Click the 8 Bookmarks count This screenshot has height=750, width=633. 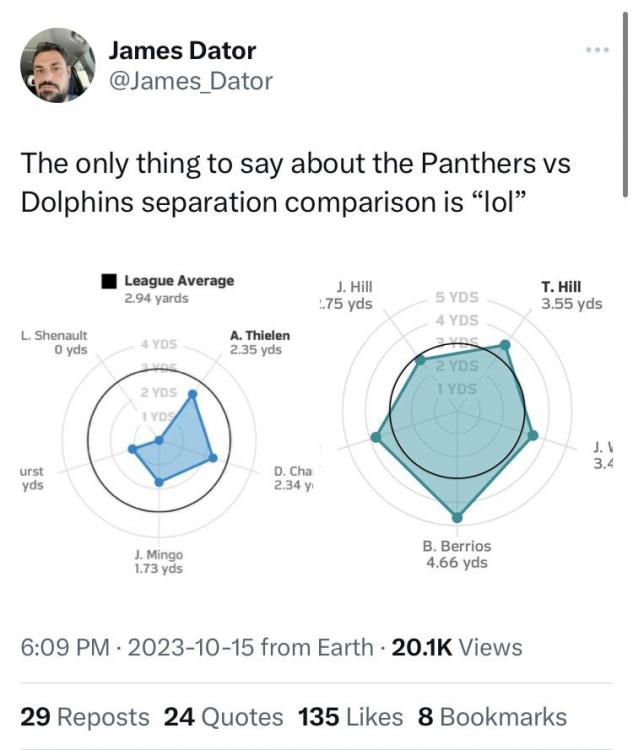(492, 717)
